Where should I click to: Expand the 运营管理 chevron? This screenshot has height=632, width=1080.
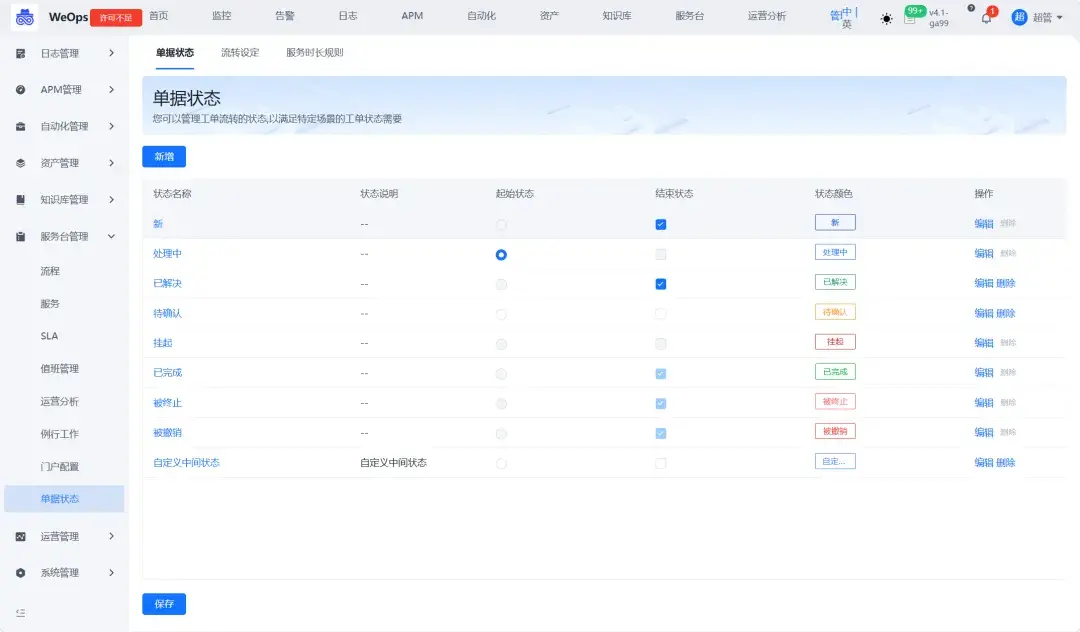click(x=112, y=536)
